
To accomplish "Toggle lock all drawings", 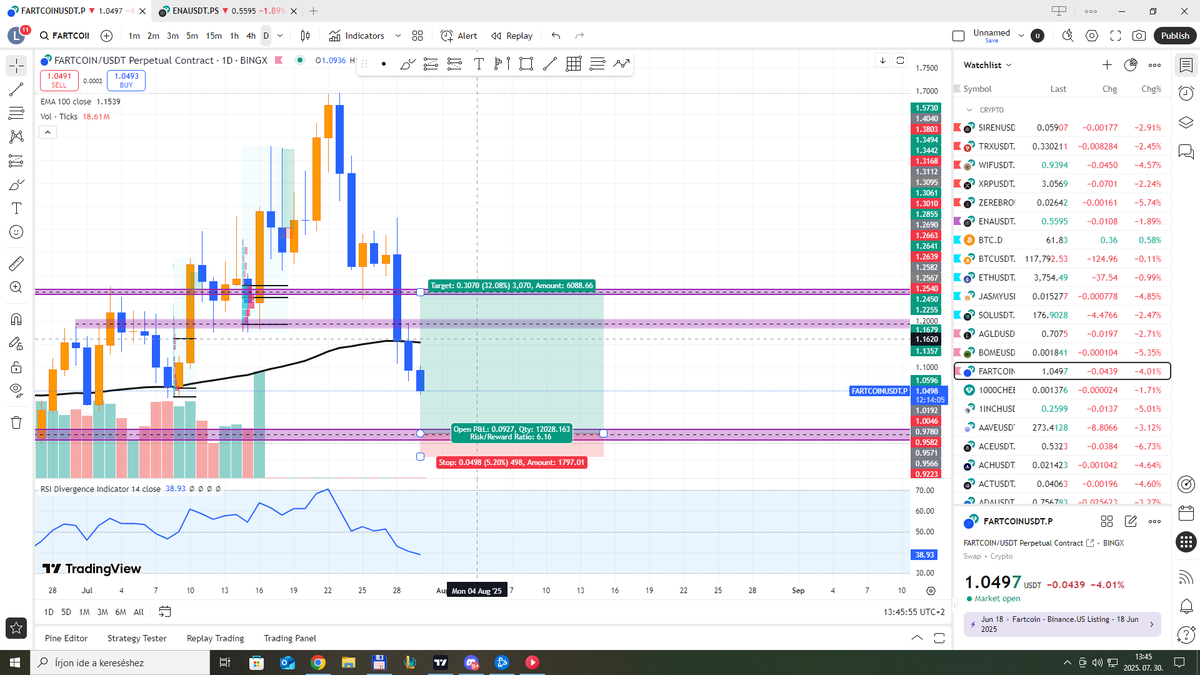I will (16, 367).
